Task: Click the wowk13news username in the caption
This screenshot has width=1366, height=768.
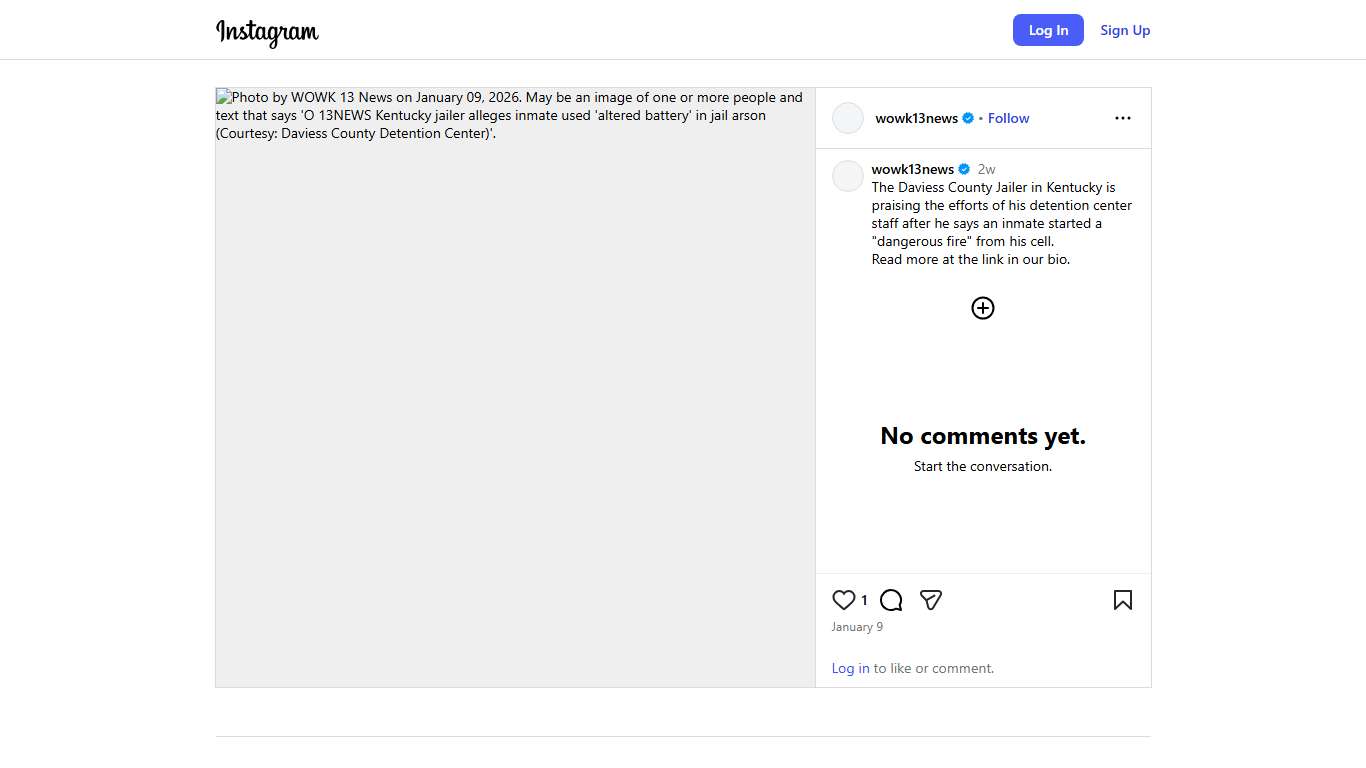Action: pyautogui.click(x=912, y=169)
